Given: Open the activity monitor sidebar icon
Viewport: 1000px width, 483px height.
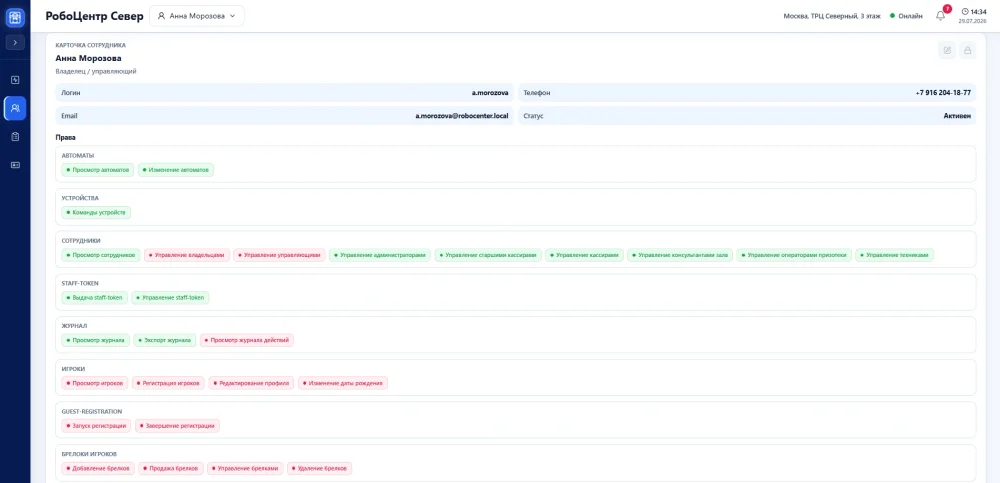Looking at the screenshot, I should tap(15, 80).
